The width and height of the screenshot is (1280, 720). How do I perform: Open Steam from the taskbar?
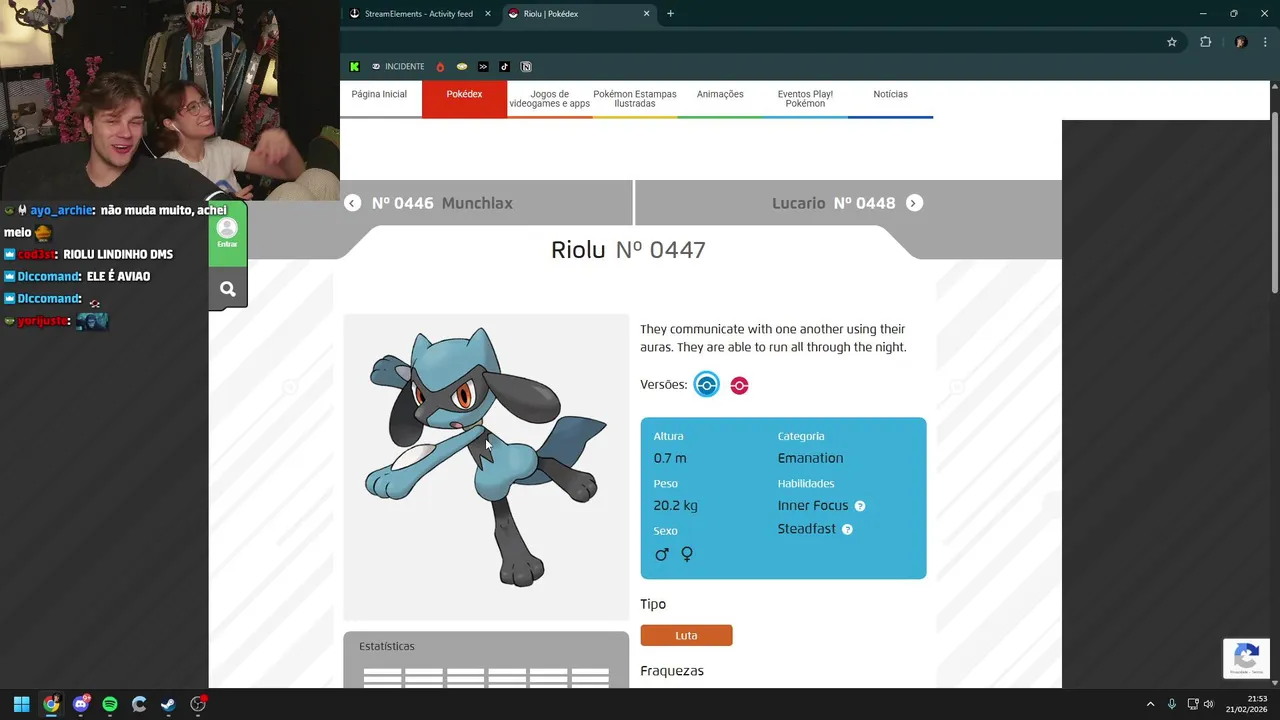pyautogui.click(x=168, y=704)
